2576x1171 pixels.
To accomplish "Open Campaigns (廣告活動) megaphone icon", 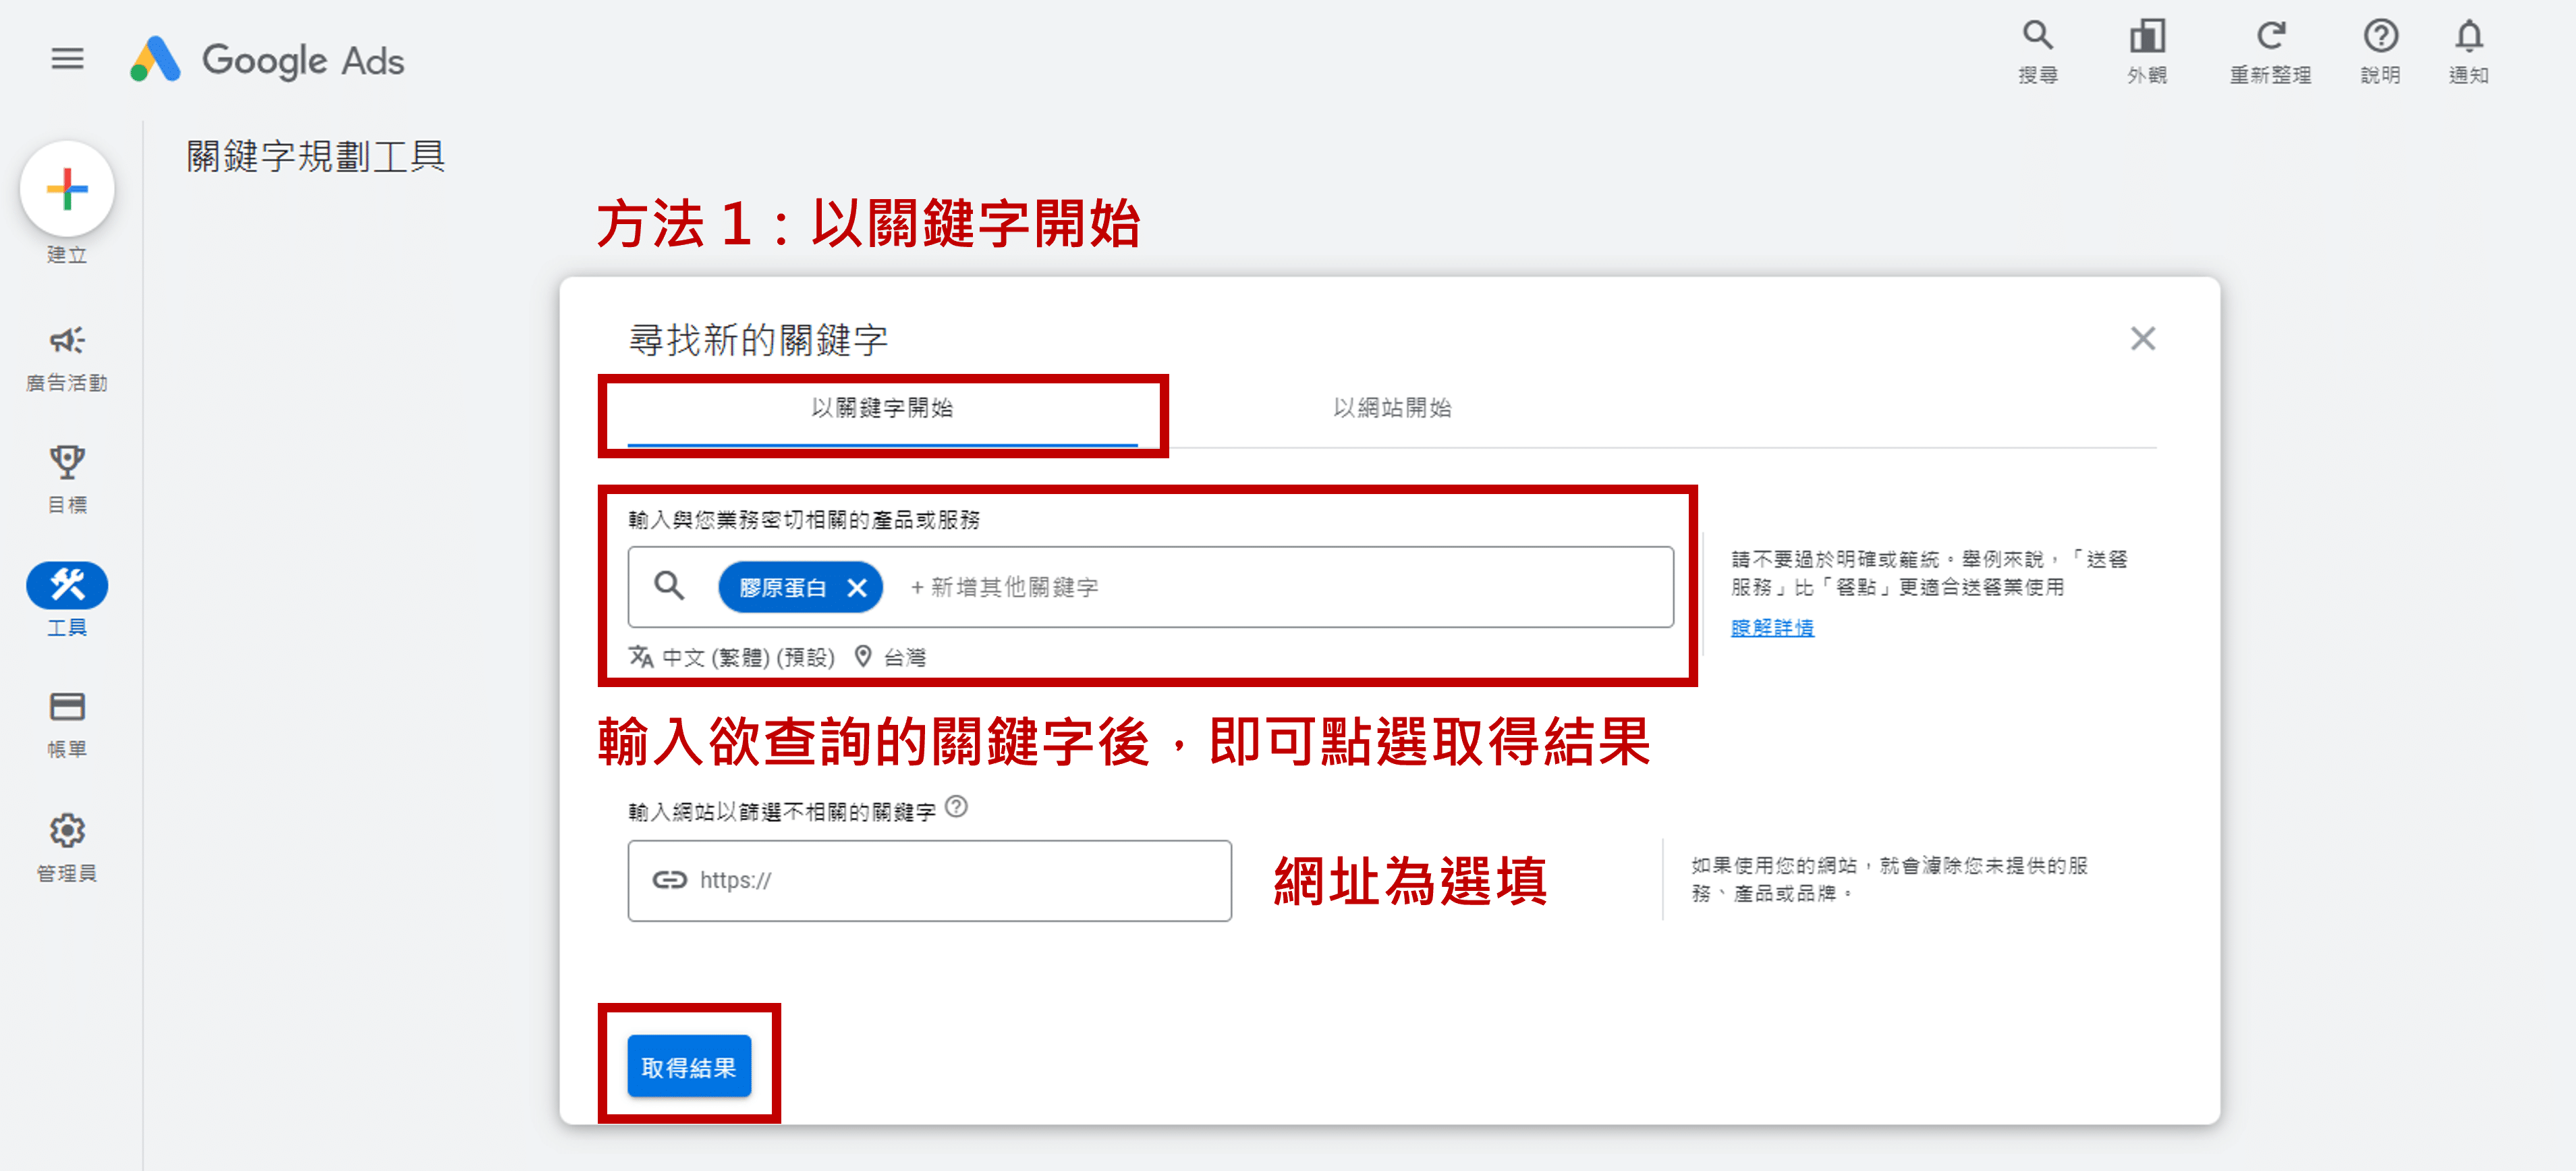I will (x=67, y=341).
